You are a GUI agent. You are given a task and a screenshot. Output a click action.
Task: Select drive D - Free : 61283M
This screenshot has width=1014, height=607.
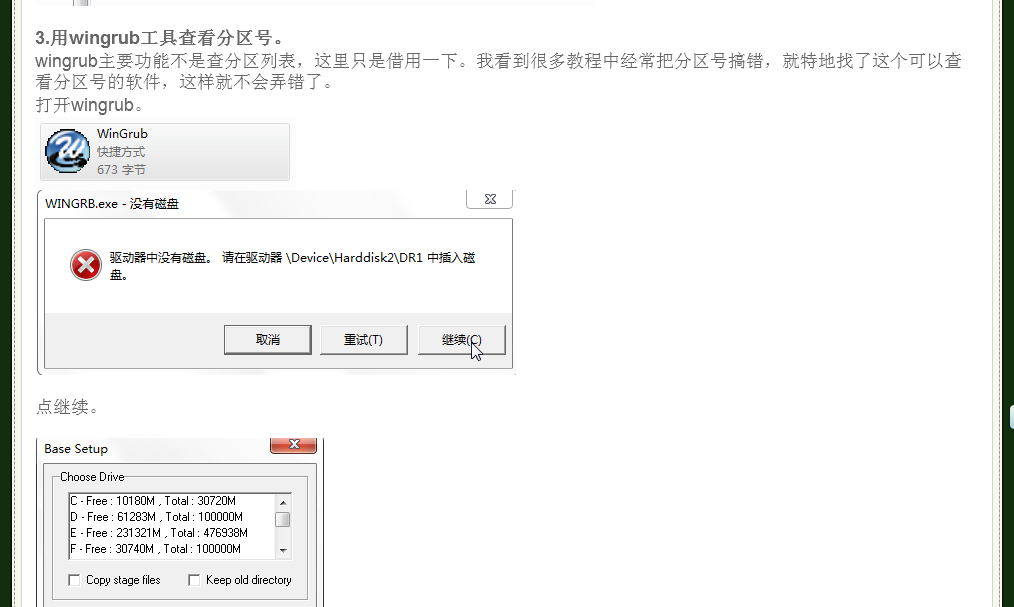click(x=172, y=517)
